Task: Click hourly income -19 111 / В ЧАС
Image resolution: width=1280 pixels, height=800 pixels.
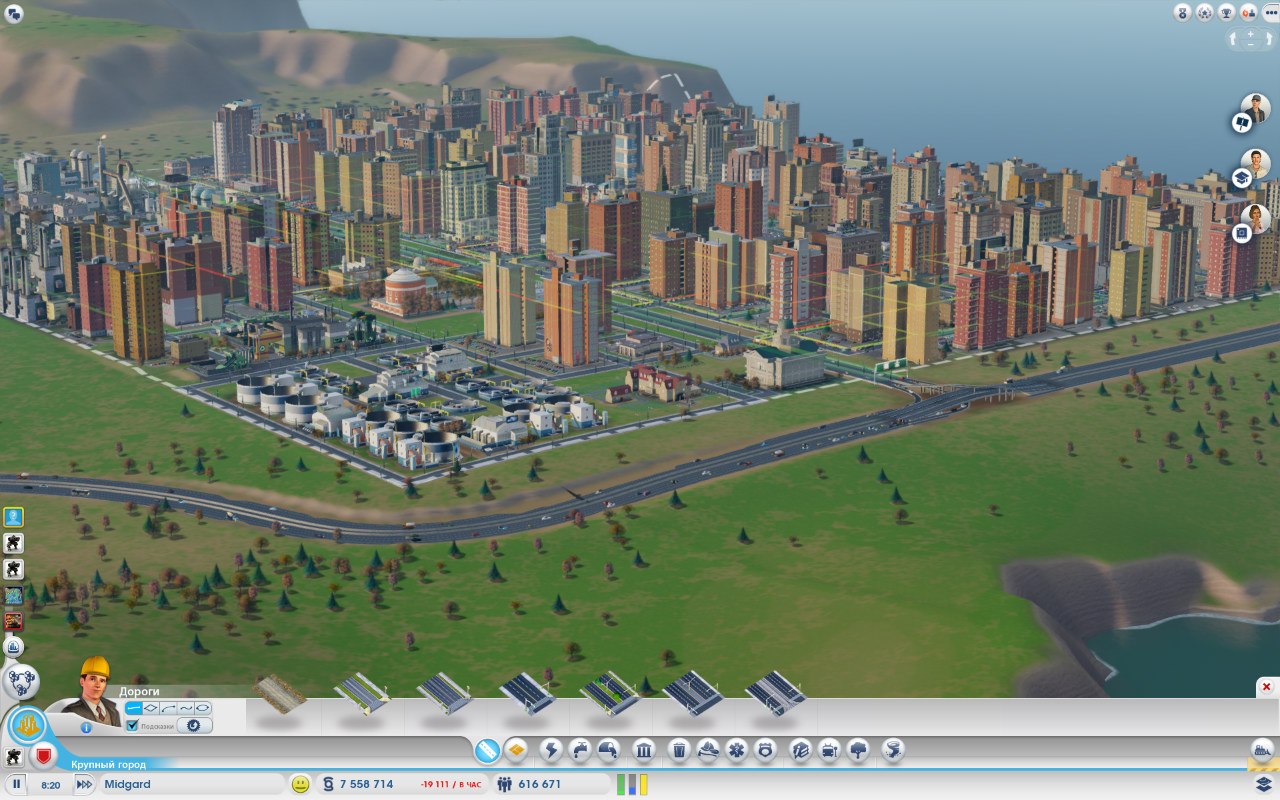Action: click(x=450, y=785)
